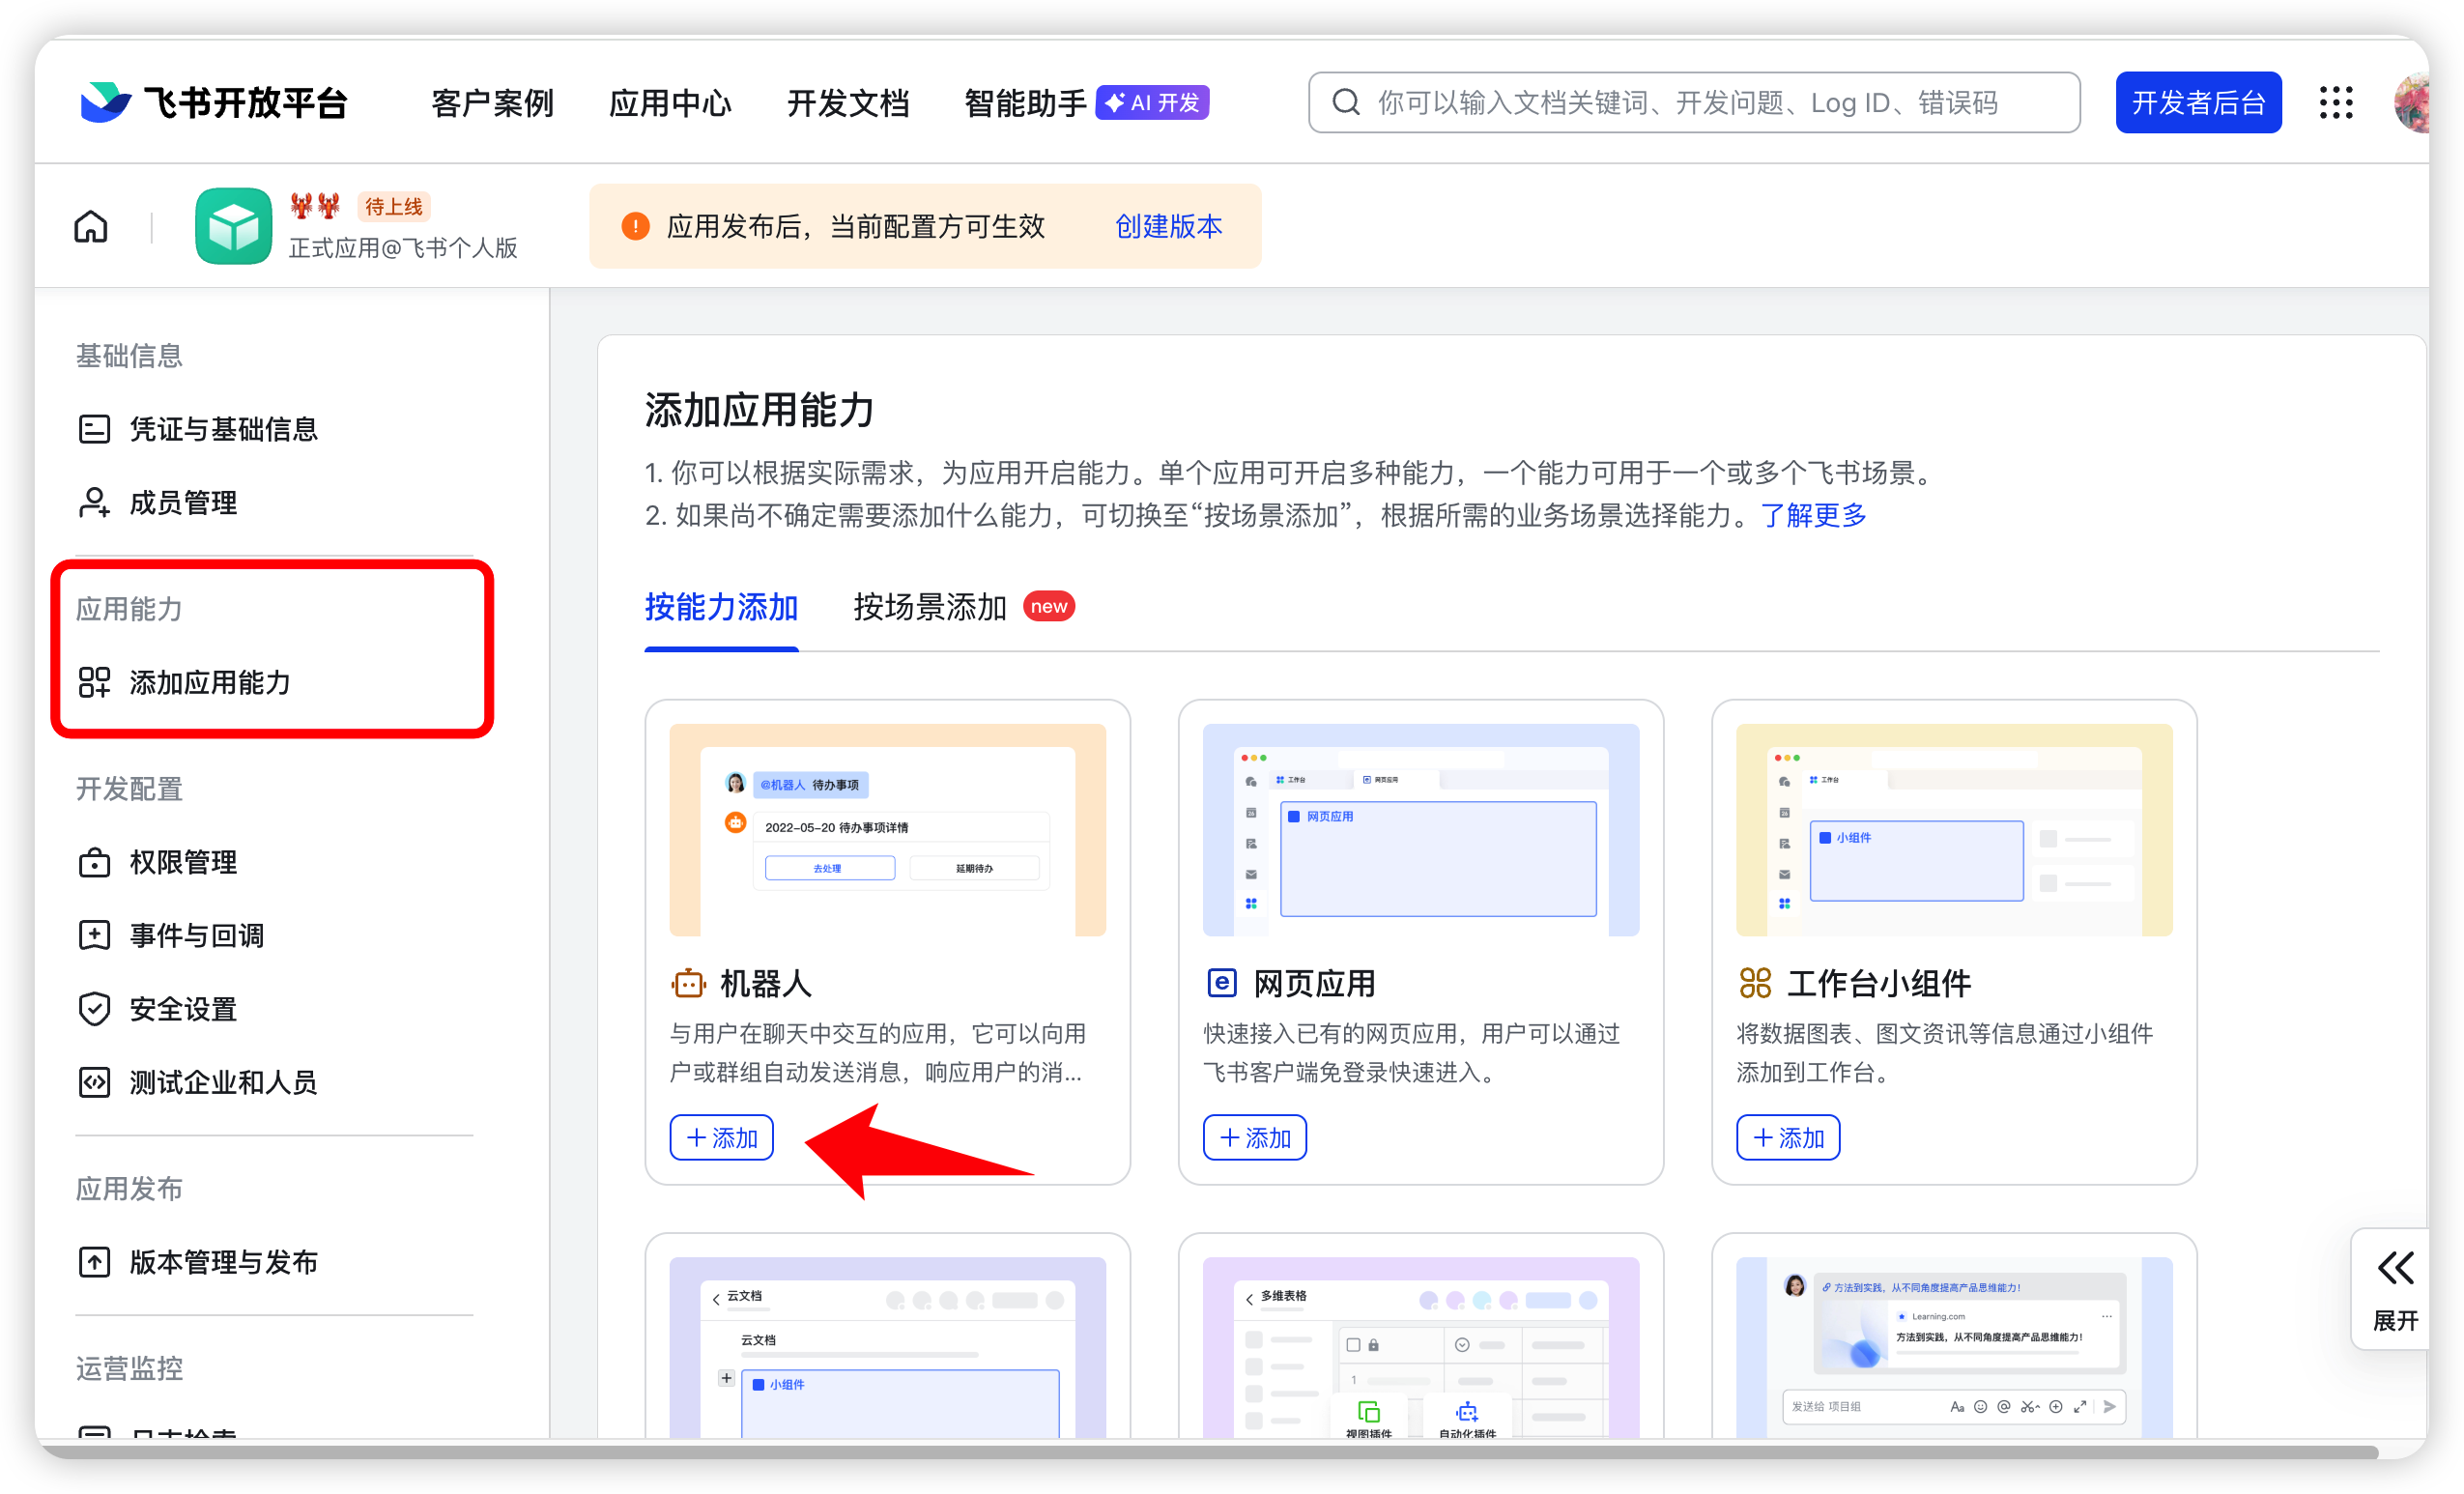The image size is (2464, 1494).
Task: Click the app icon next to 正式应用
Action: [x=233, y=226]
